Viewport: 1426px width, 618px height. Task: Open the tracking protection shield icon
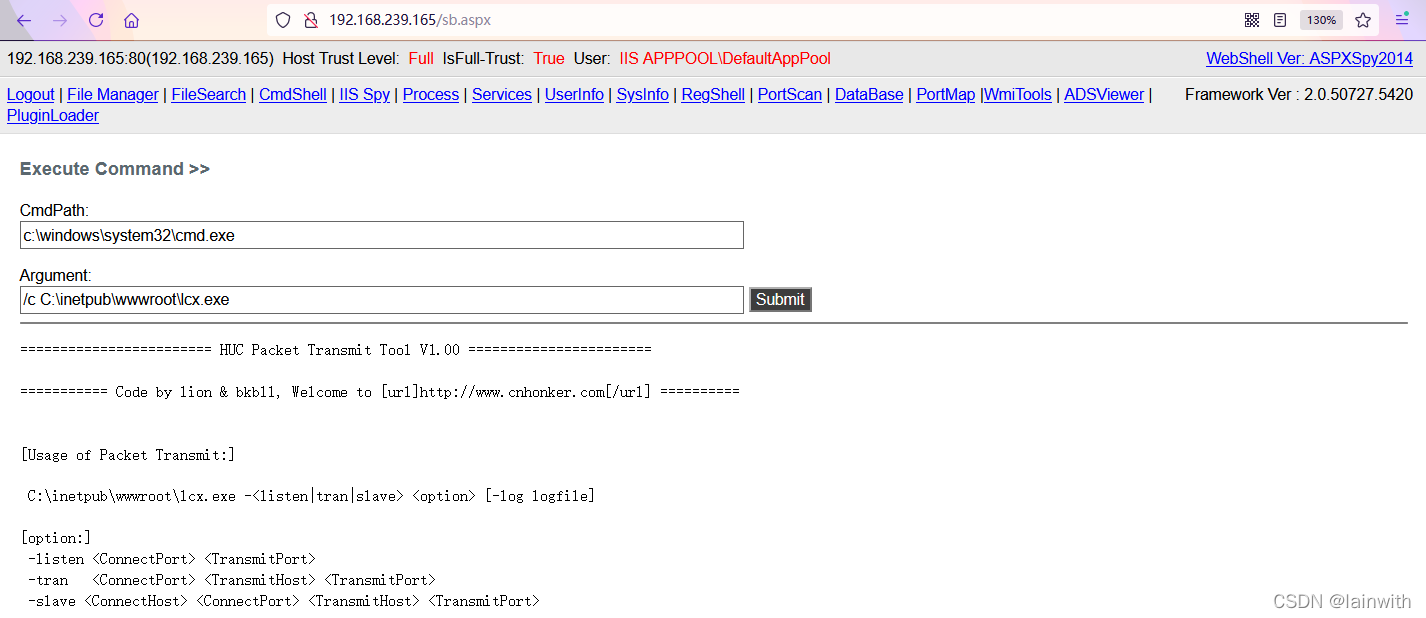(x=283, y=20)
